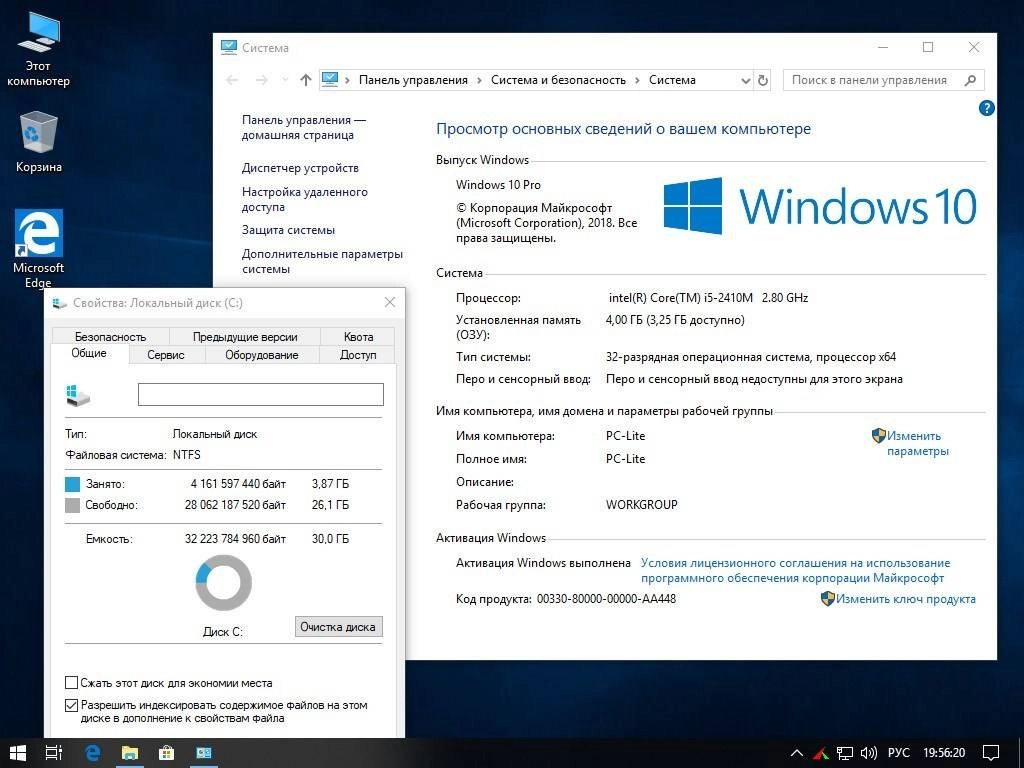Expand chevron after 'Панель управления' breadcrumb

(479, 80)
